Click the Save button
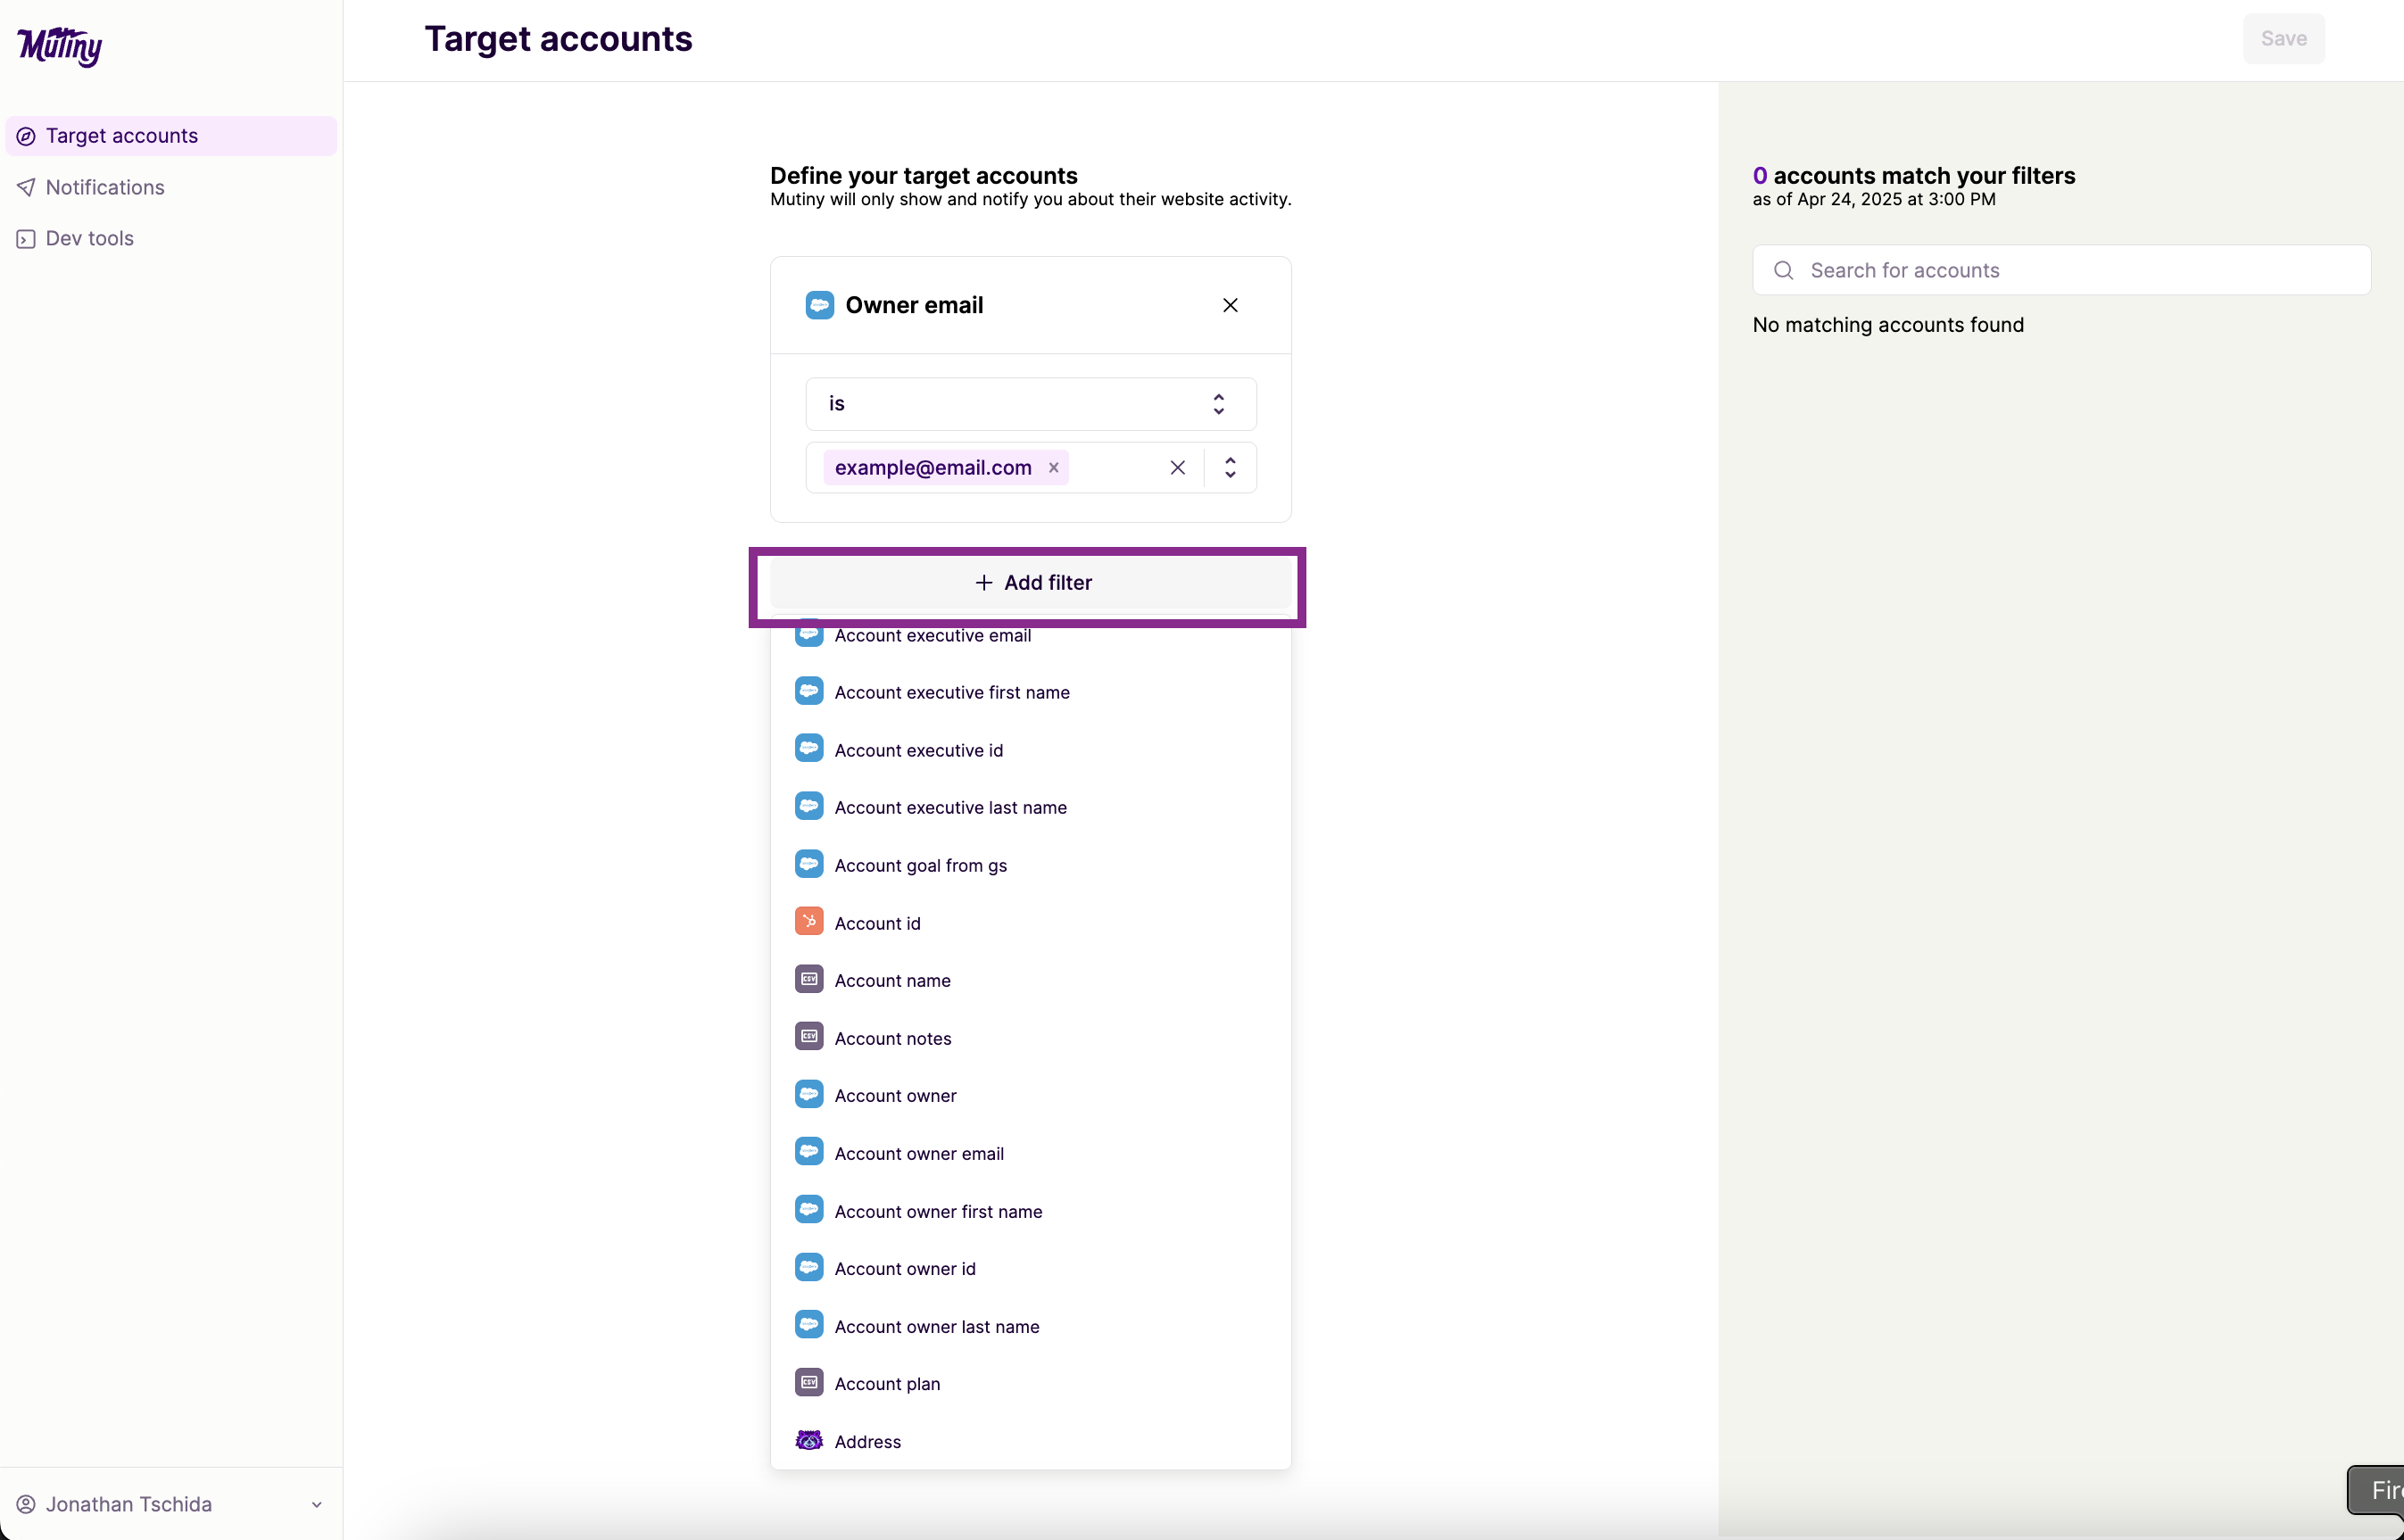 point(2284,38)
